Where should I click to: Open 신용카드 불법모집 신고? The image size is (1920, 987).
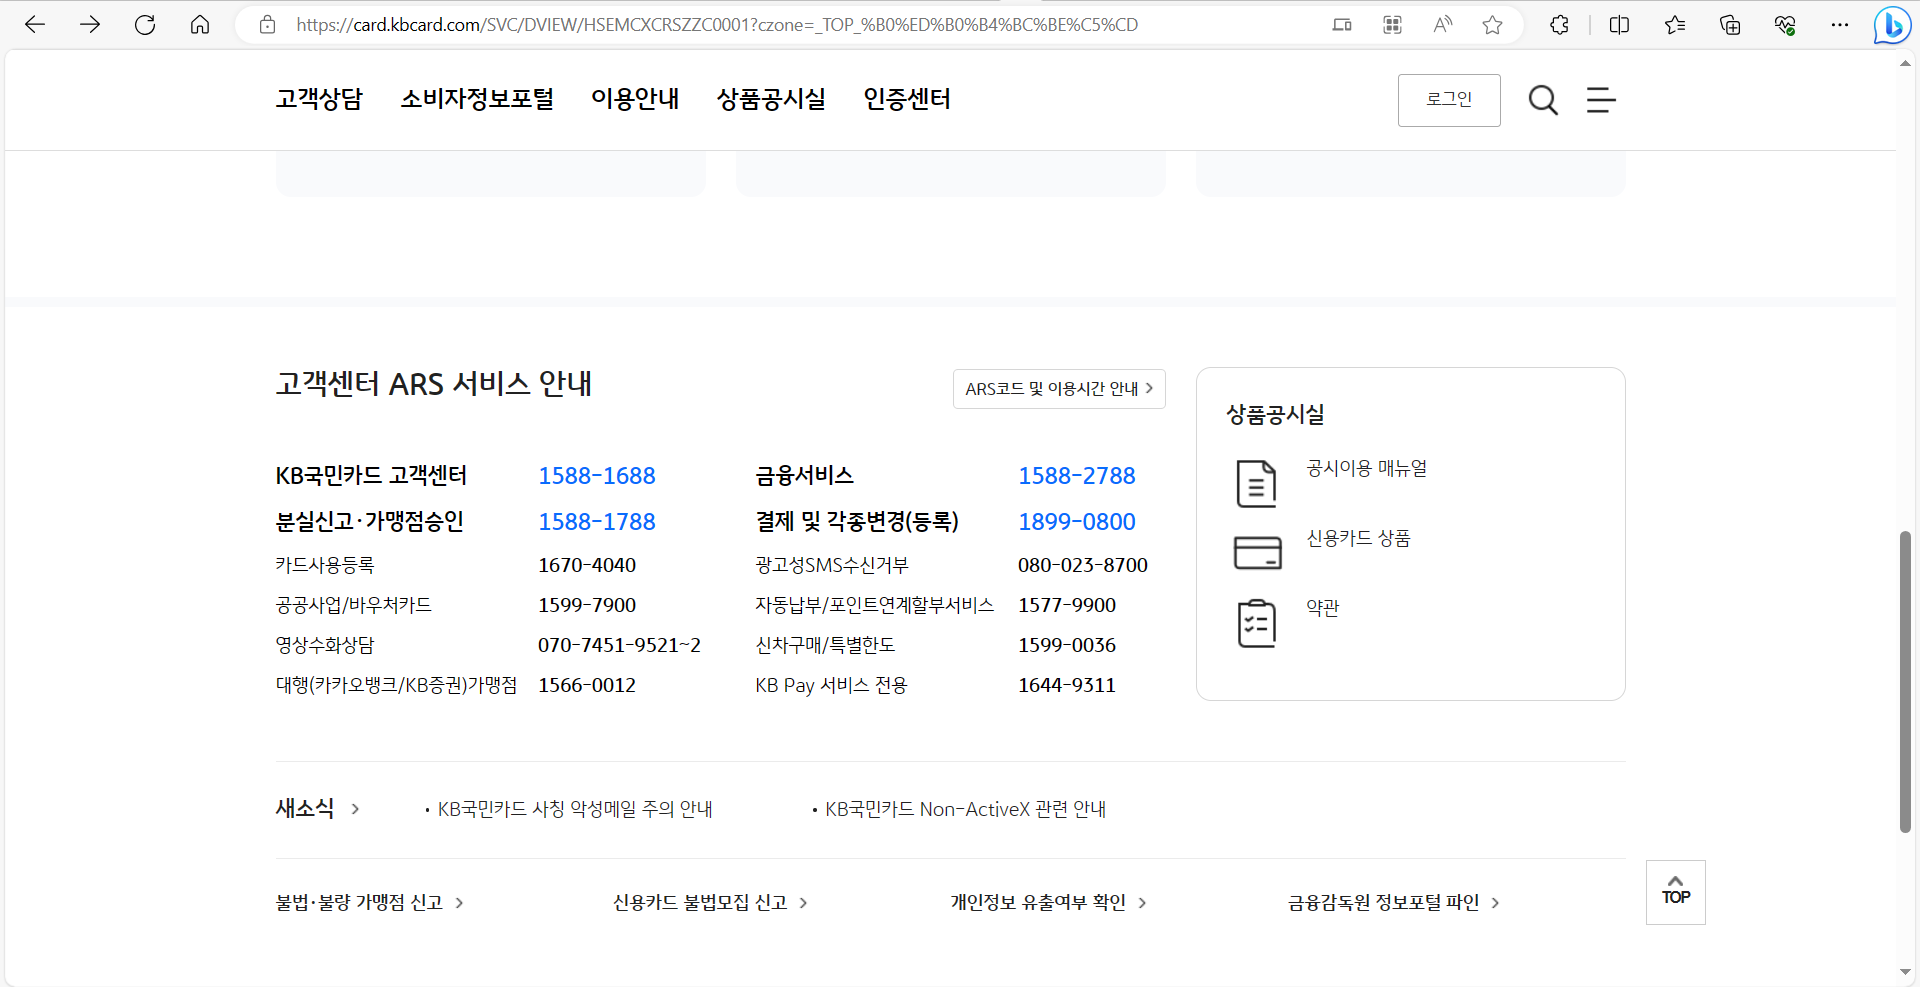coord(711,902)
